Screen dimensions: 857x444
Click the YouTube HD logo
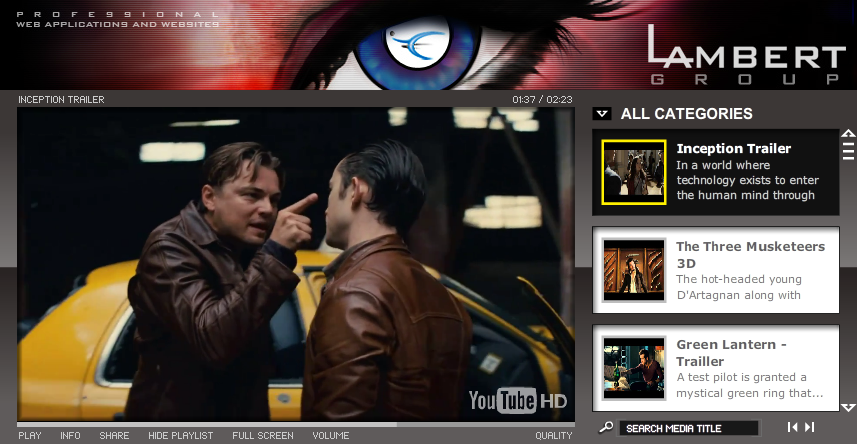[518, 401]
